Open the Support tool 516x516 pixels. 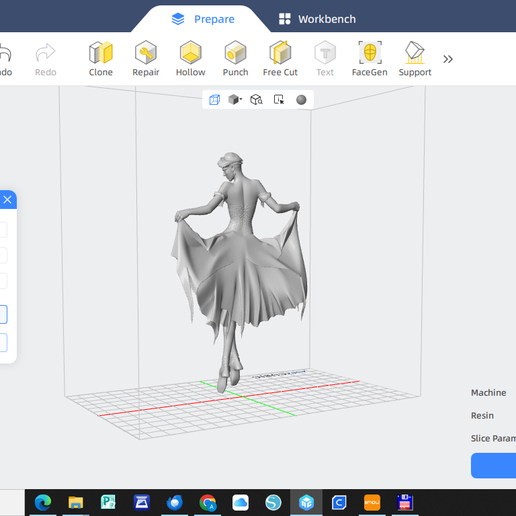(415, 59)
